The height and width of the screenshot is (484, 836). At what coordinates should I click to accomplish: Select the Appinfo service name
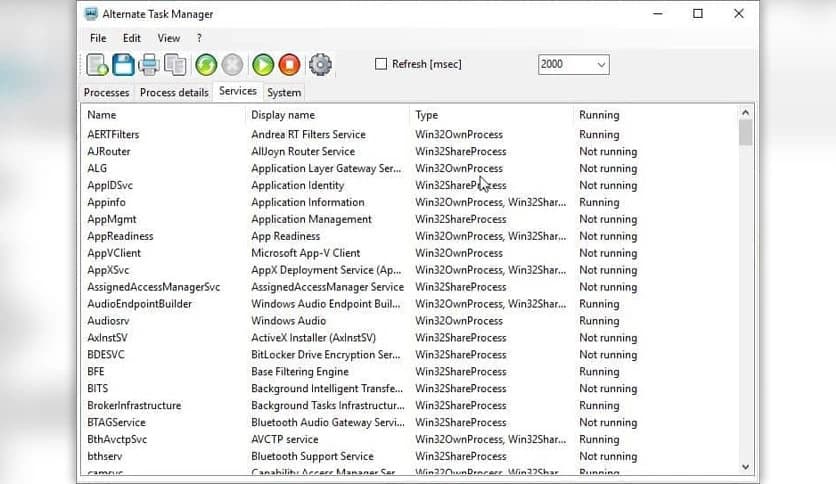(107, 203)
